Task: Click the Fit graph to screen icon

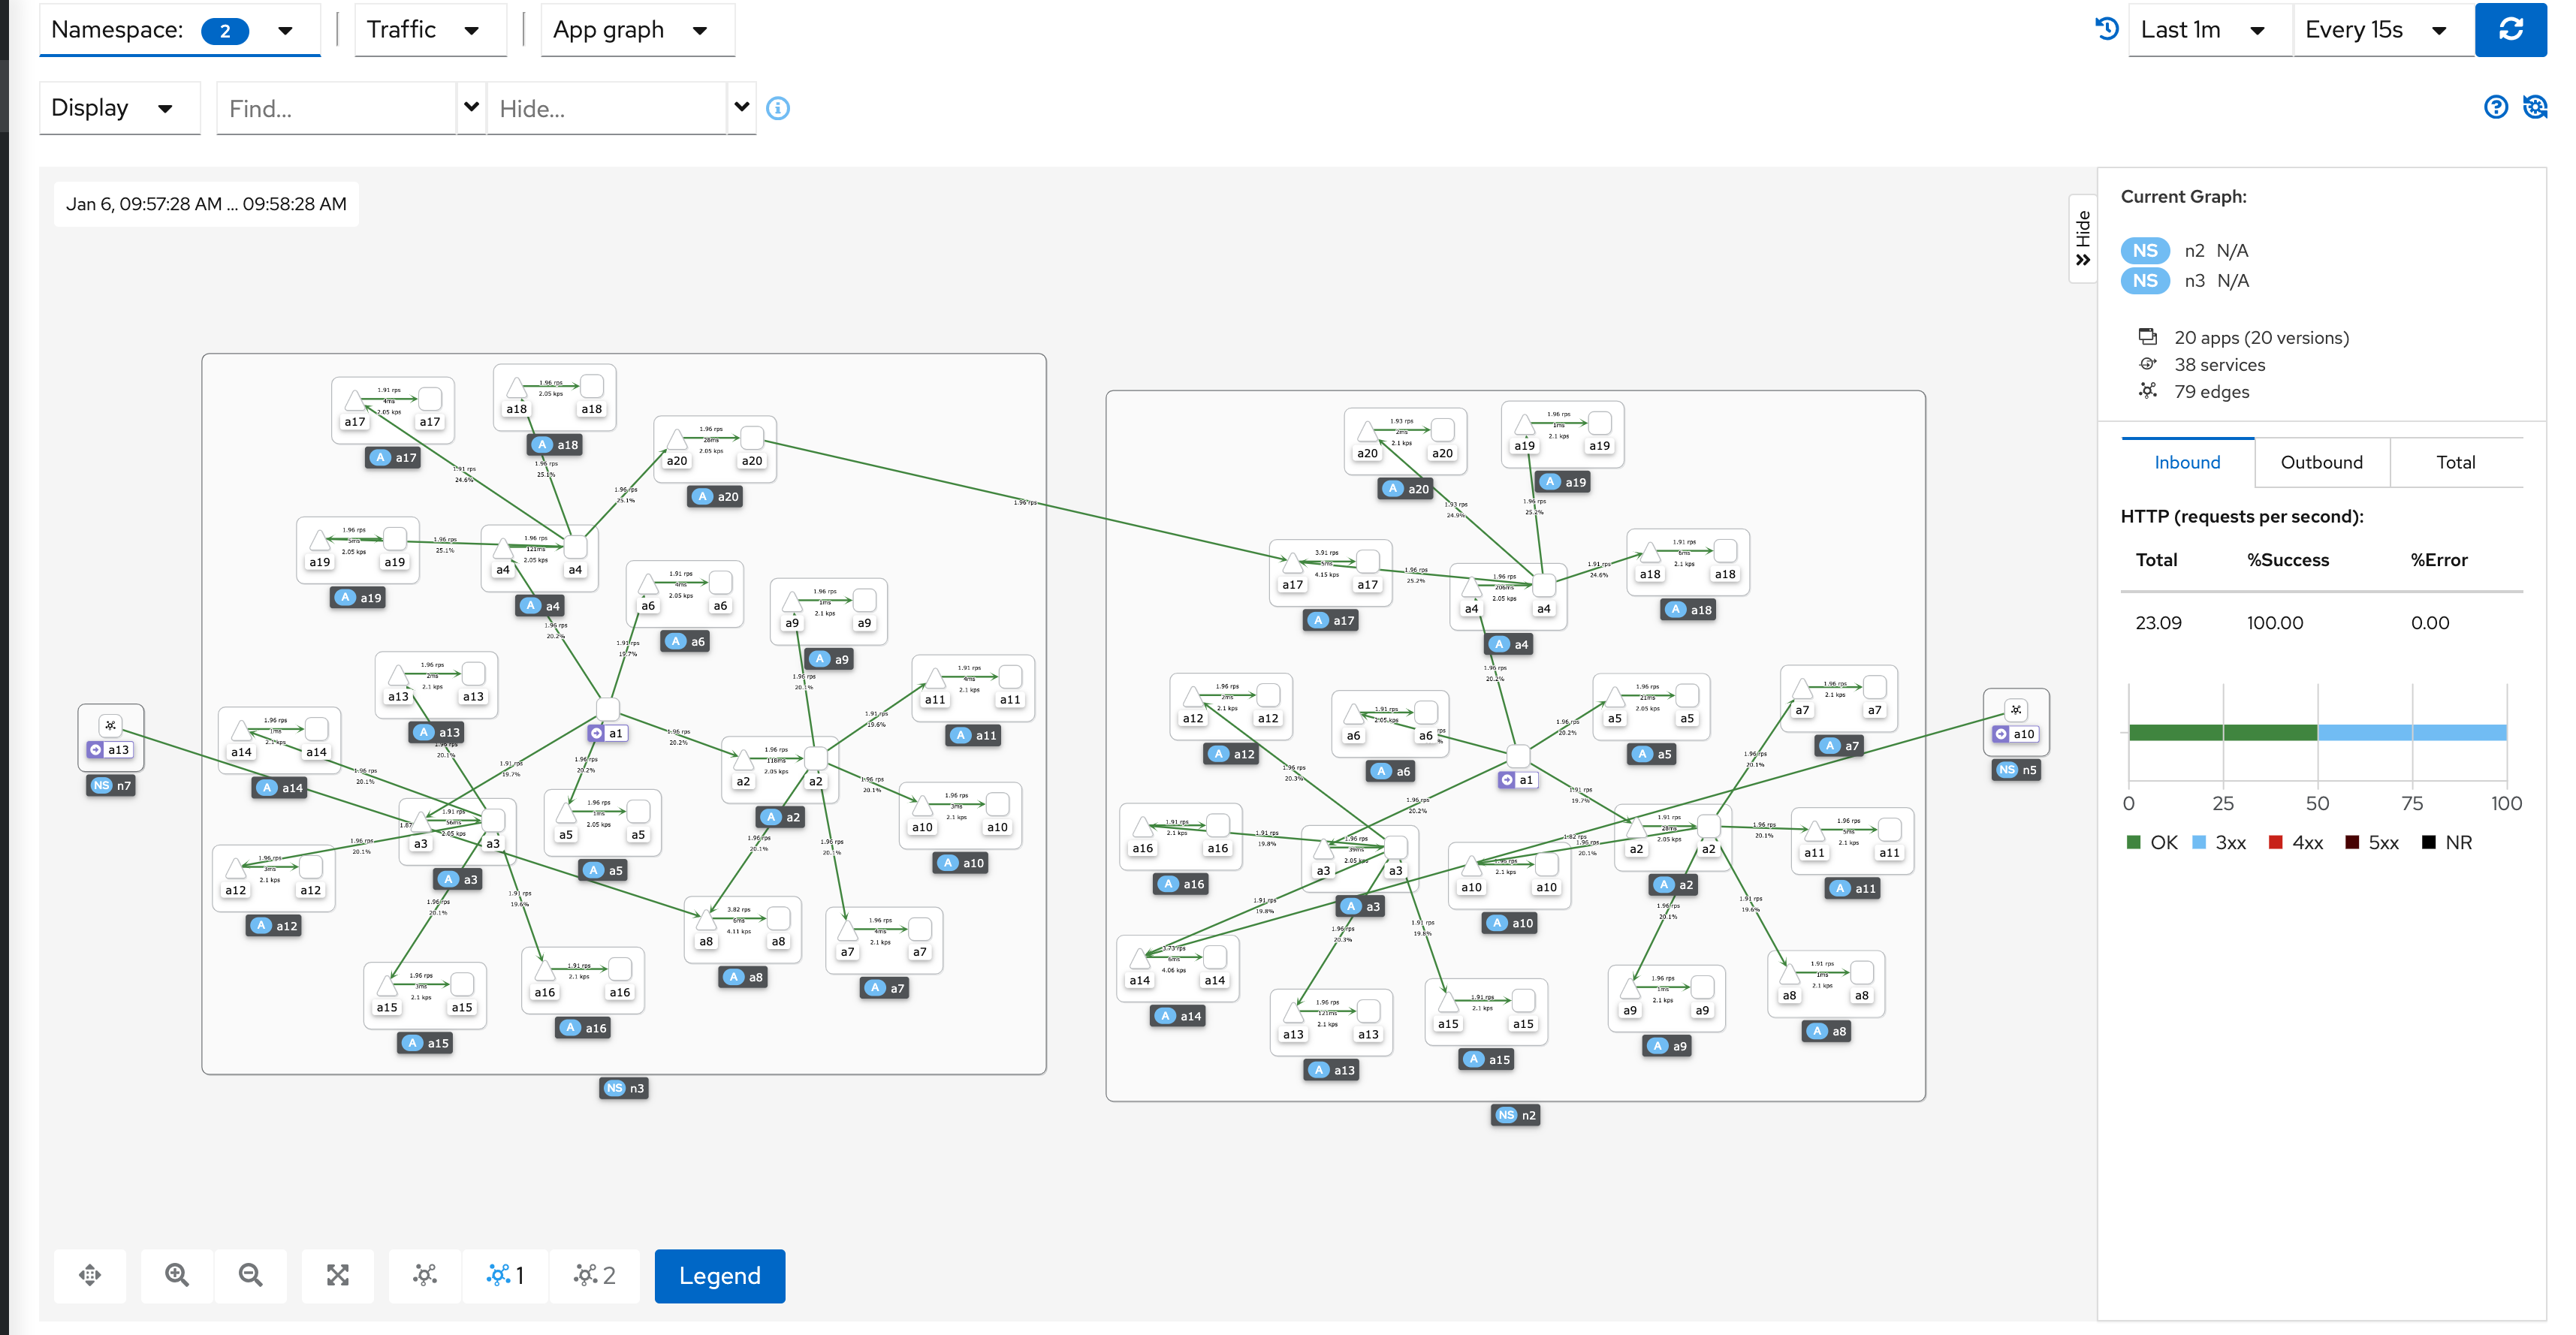Action: [x=338, y=1274]
